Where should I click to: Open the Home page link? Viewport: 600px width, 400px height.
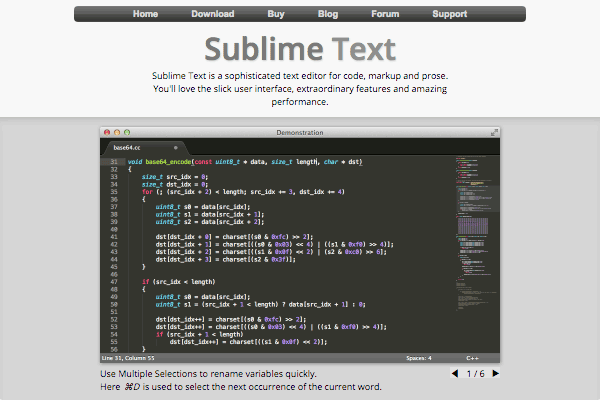(145, 14)
